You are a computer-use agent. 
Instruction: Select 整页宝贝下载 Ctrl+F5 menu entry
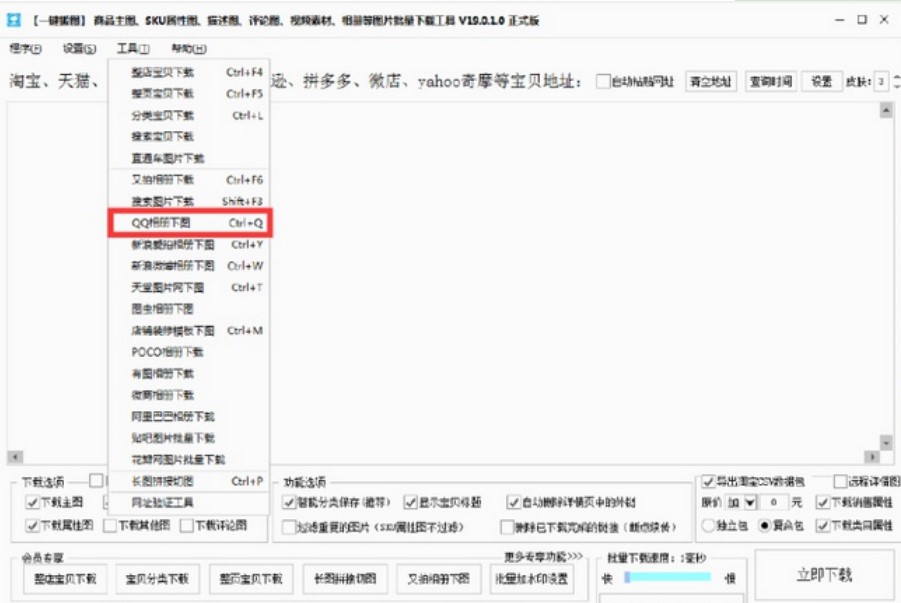pos(189,93)
